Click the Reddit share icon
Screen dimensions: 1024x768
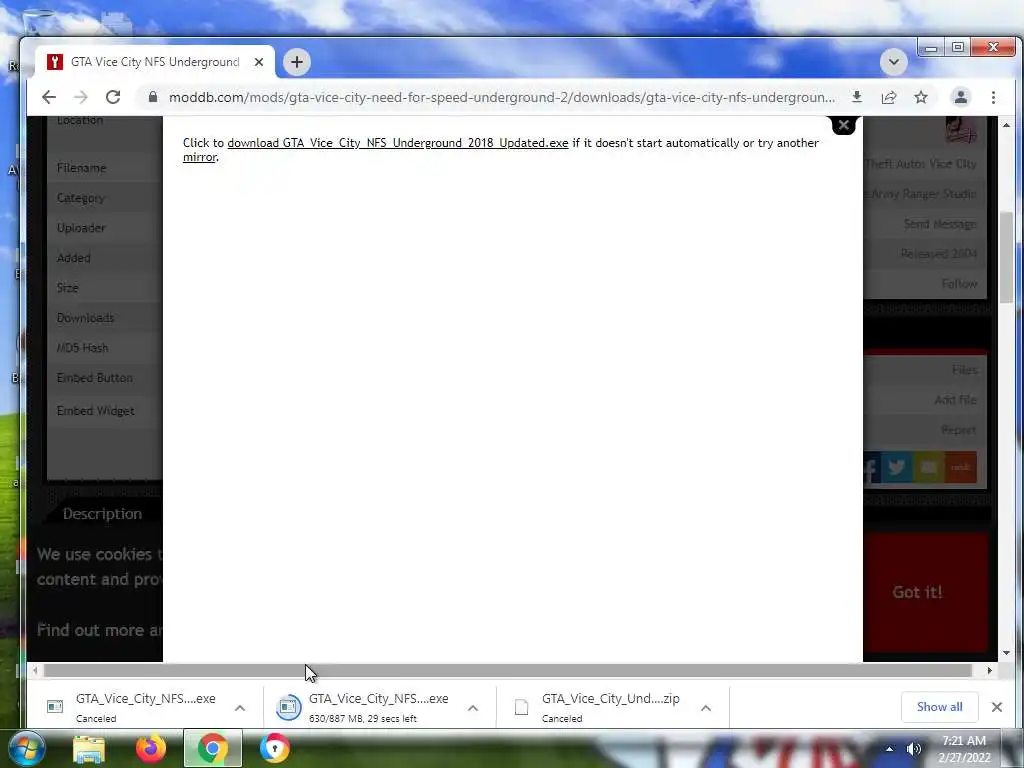pyautogui.click(x=961, y=468)
